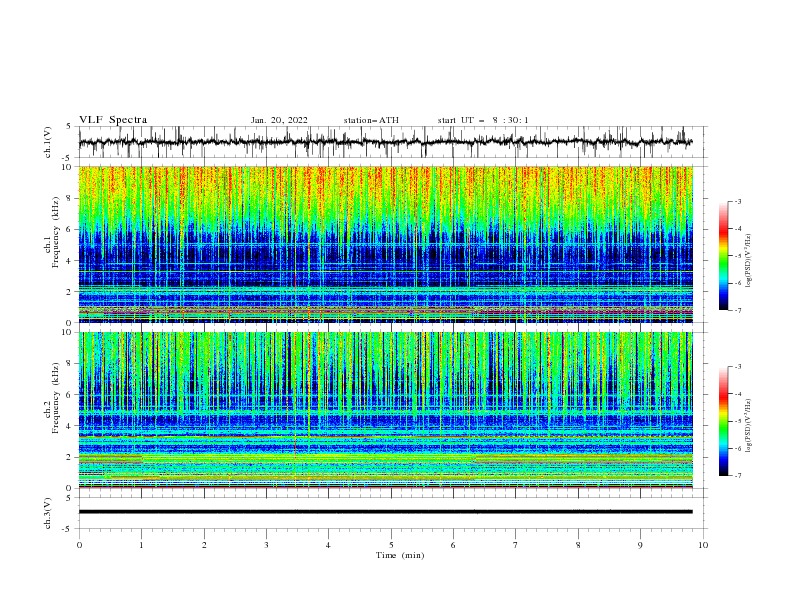Click the "-3" label on ch.2 colorbar
Image resolution: width=792 pixels, height=612 pixels.
click(x=738, y=367)
